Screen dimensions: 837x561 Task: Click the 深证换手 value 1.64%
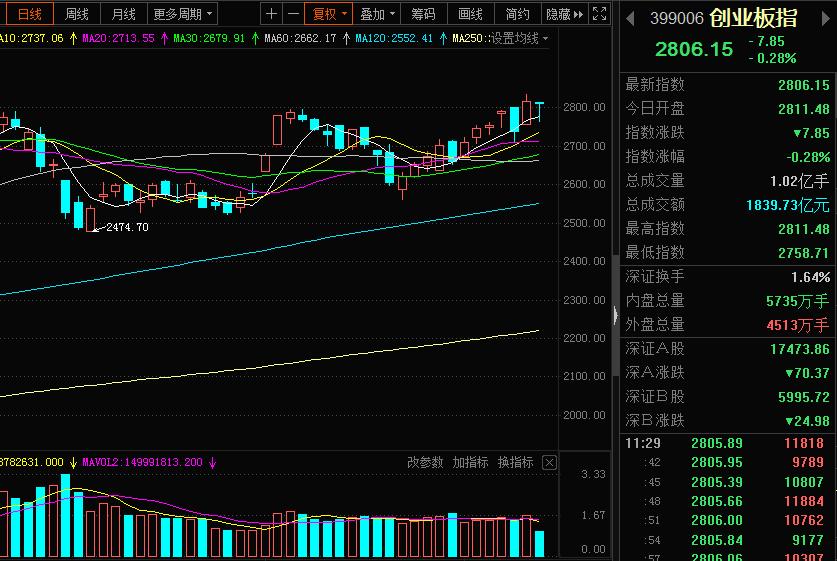tap(810, 277)
